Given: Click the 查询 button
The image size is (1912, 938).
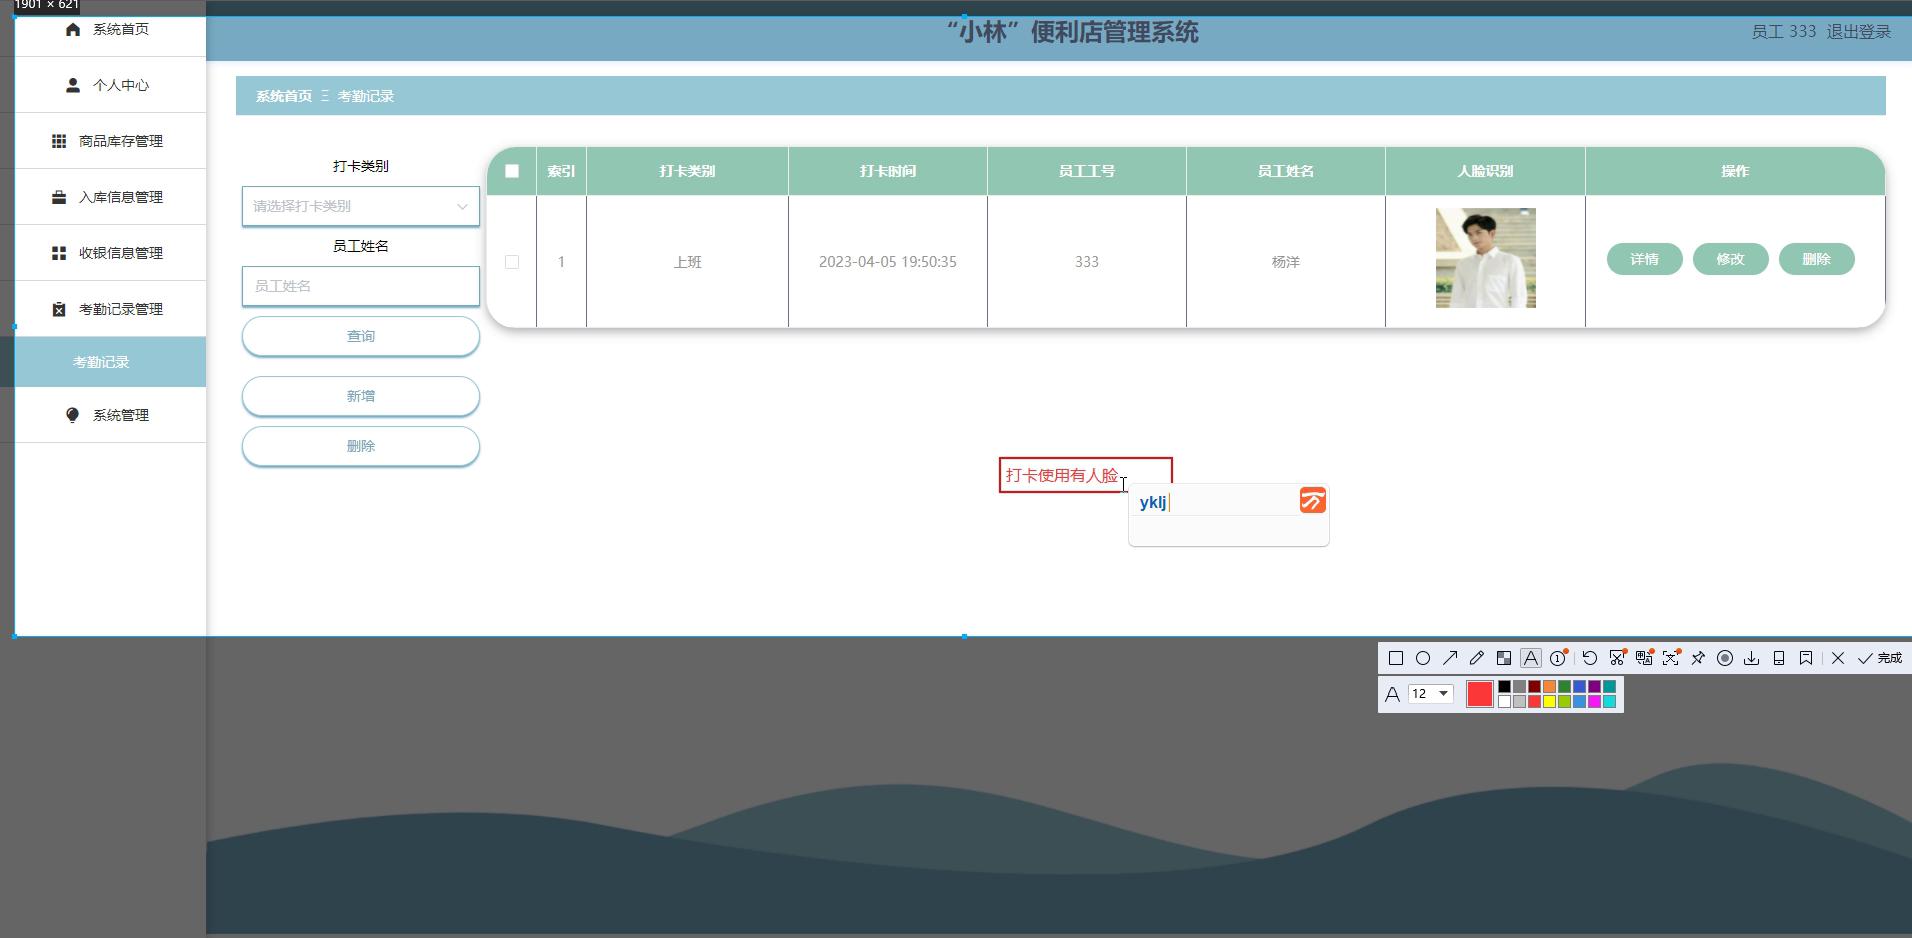Looking at the screenshot, I should point(361,336).
